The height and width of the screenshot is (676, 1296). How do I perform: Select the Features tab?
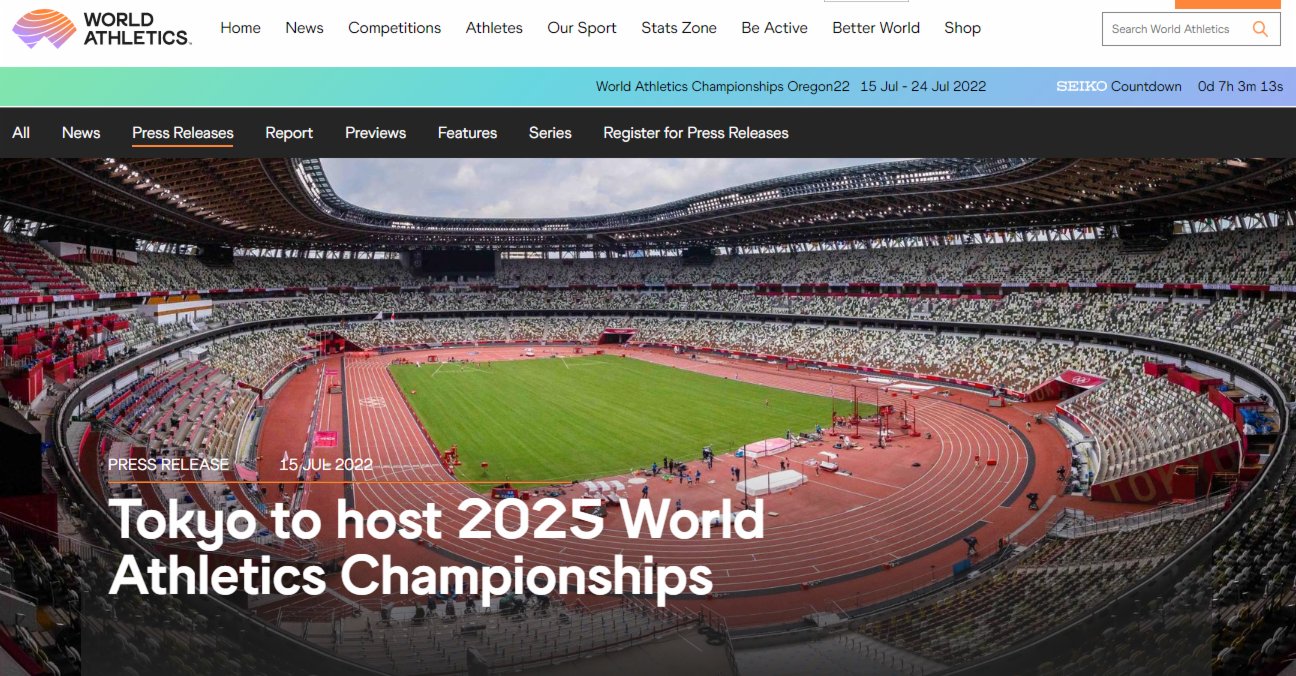click(467, 132)
